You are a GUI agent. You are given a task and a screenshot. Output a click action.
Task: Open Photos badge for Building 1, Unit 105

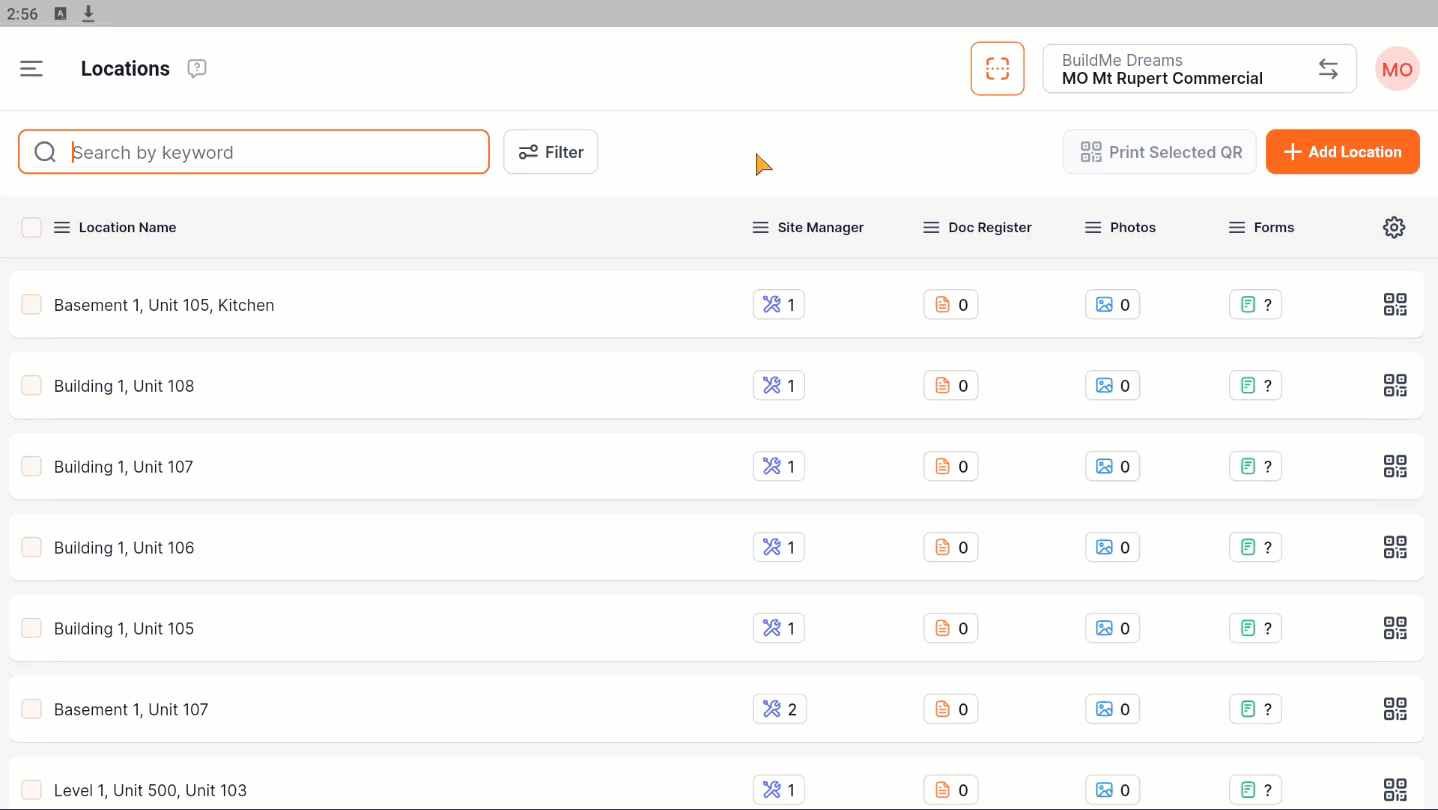tap(1112, 629)
